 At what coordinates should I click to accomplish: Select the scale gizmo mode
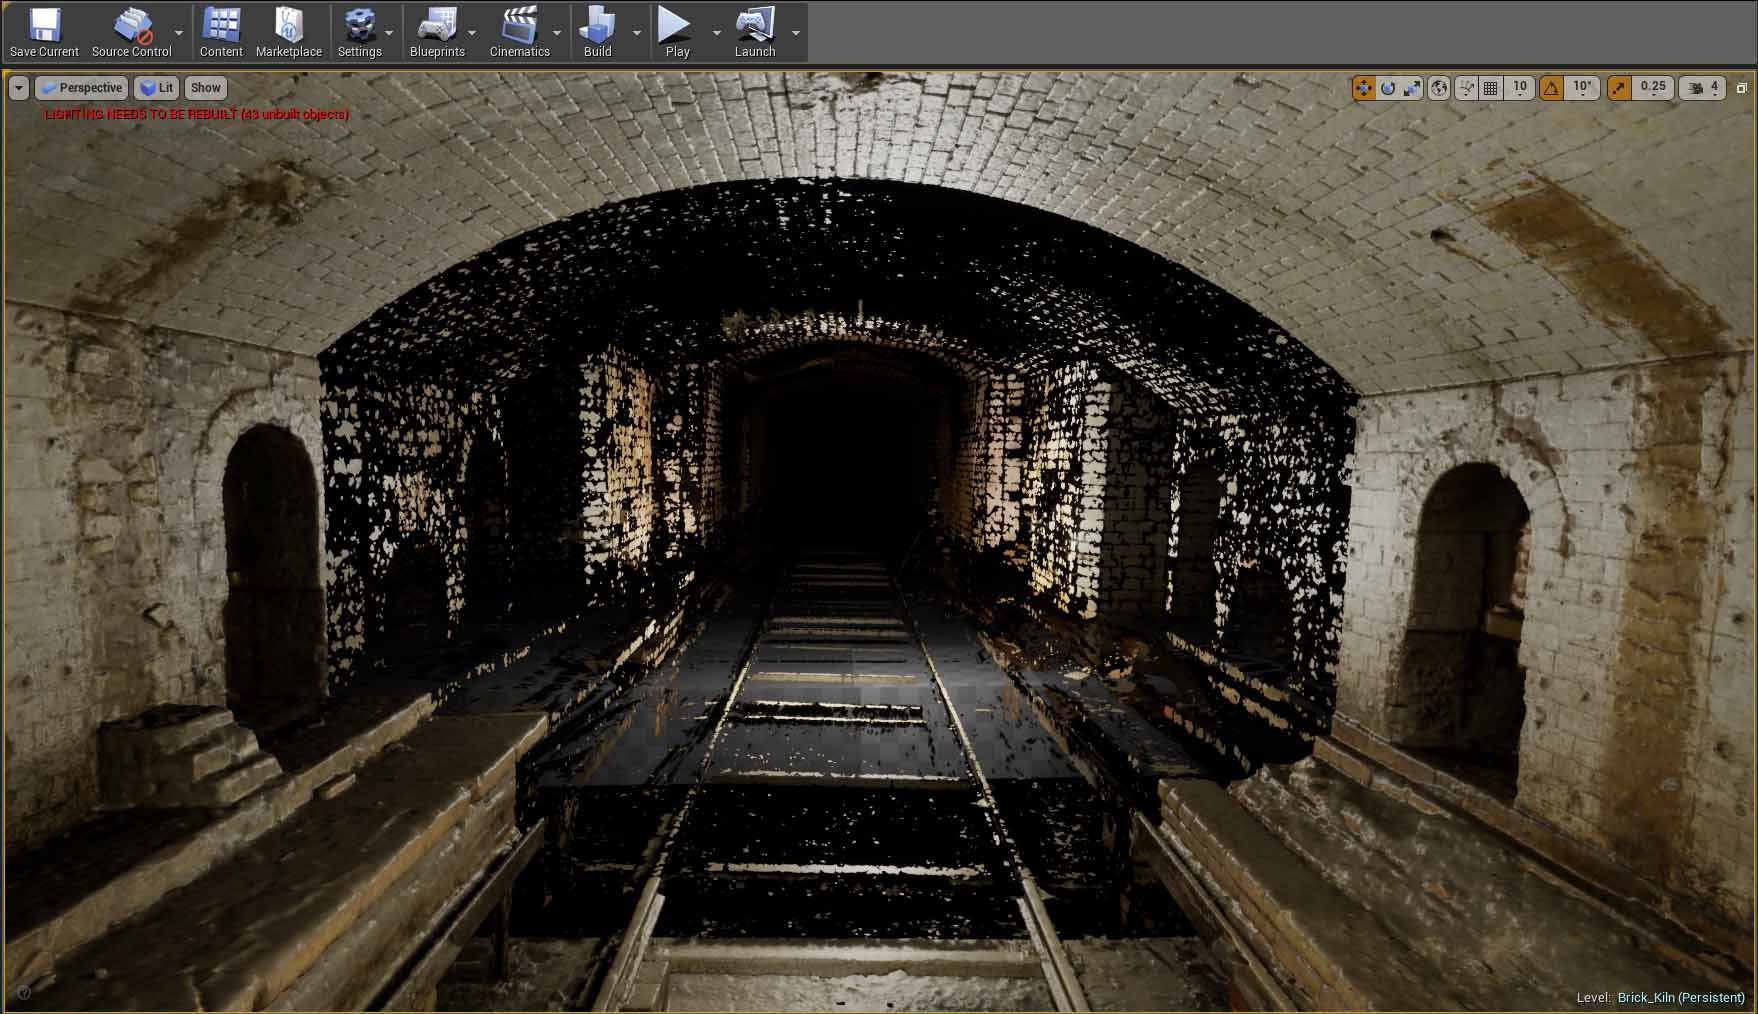coord(1412,88)
